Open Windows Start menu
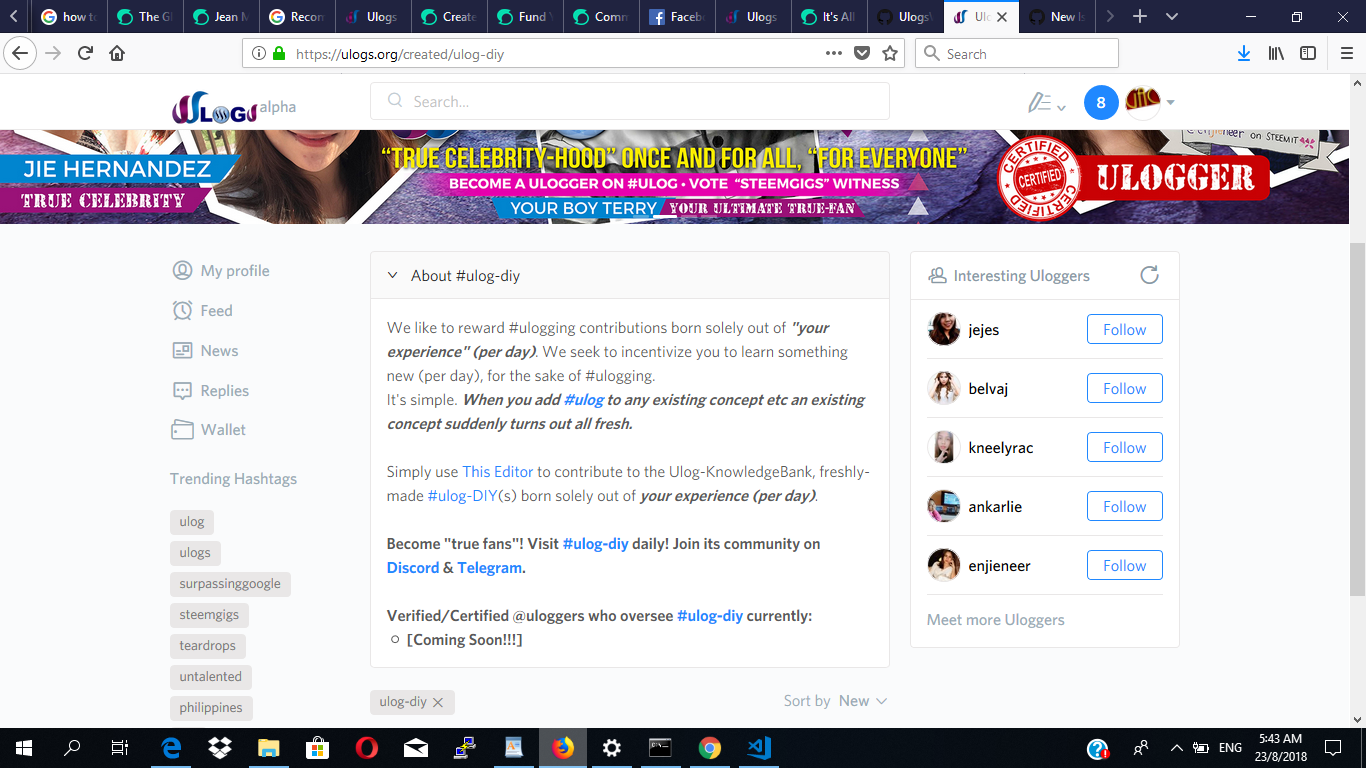Image resolution: width=1366 pixels, height=768 pixels. coord(24,747)
